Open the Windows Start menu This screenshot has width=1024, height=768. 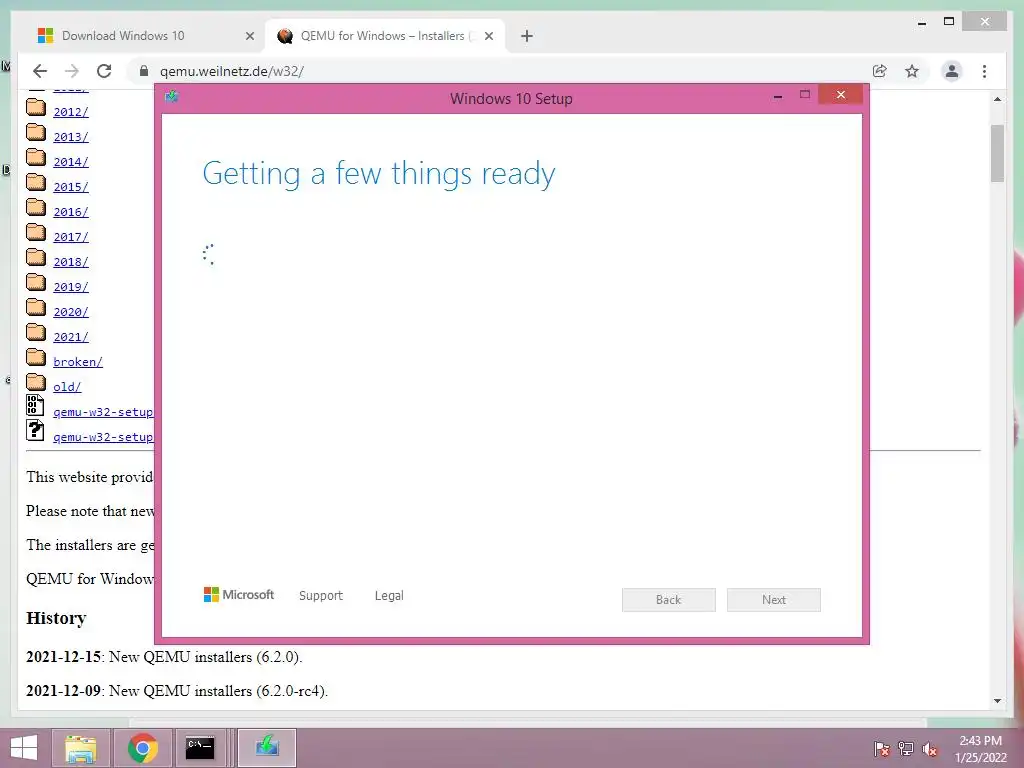click(x=24, y=748)
